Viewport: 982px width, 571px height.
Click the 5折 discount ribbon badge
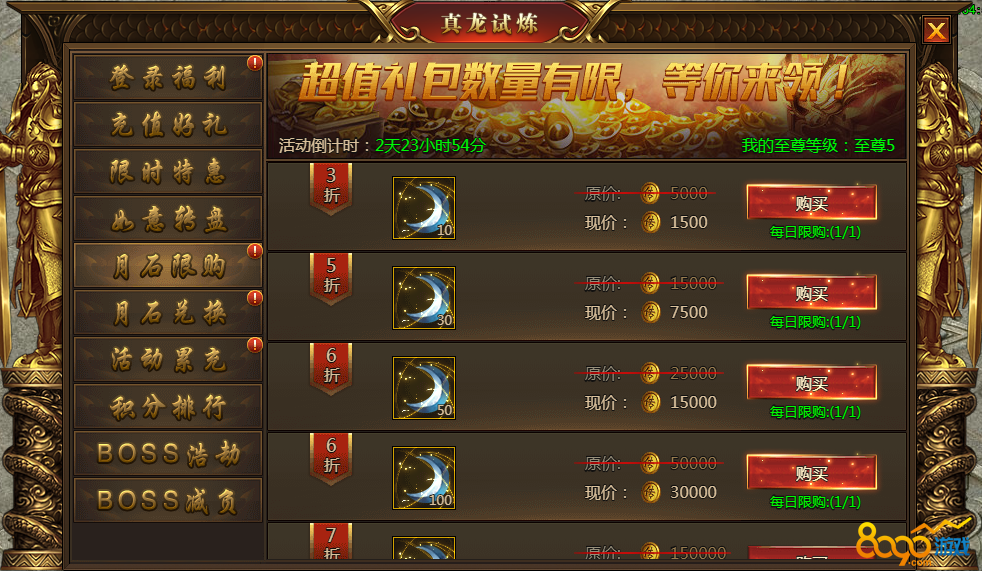click(331, 279)
